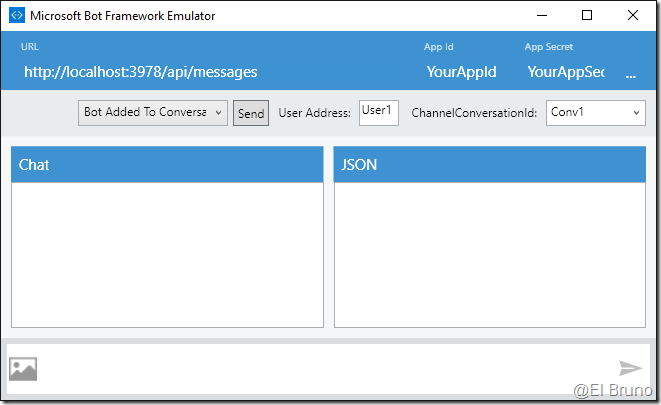The height and width of the screenshot is (405, 661).
Task: Edit the localhost URL field
Action: pyautogui.click(x=140, y=72)
